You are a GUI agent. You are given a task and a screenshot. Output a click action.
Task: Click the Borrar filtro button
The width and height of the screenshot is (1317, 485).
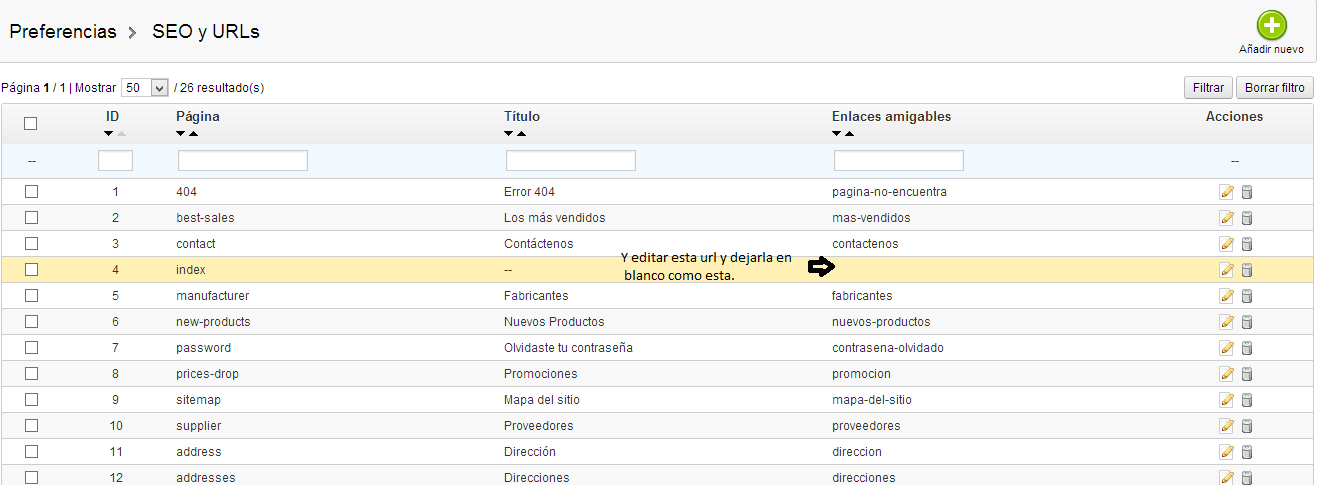1274,88
